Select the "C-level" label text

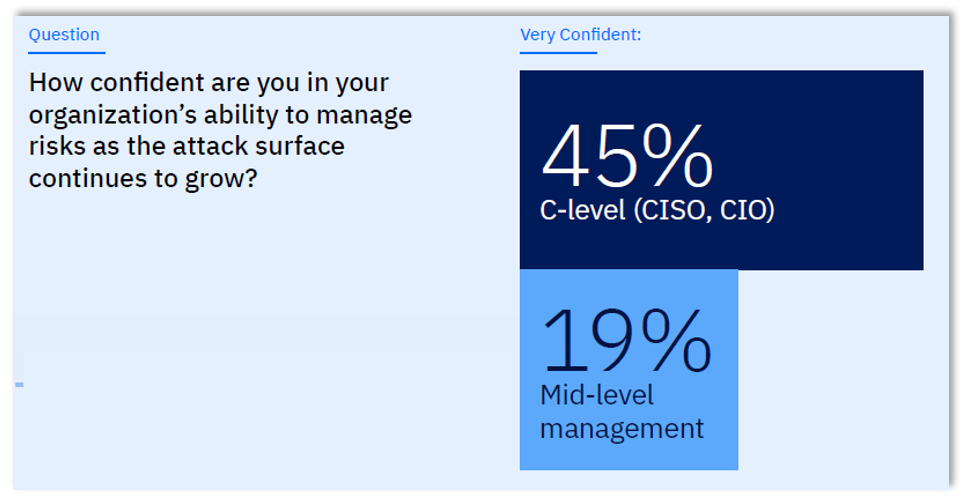(582, 211)
